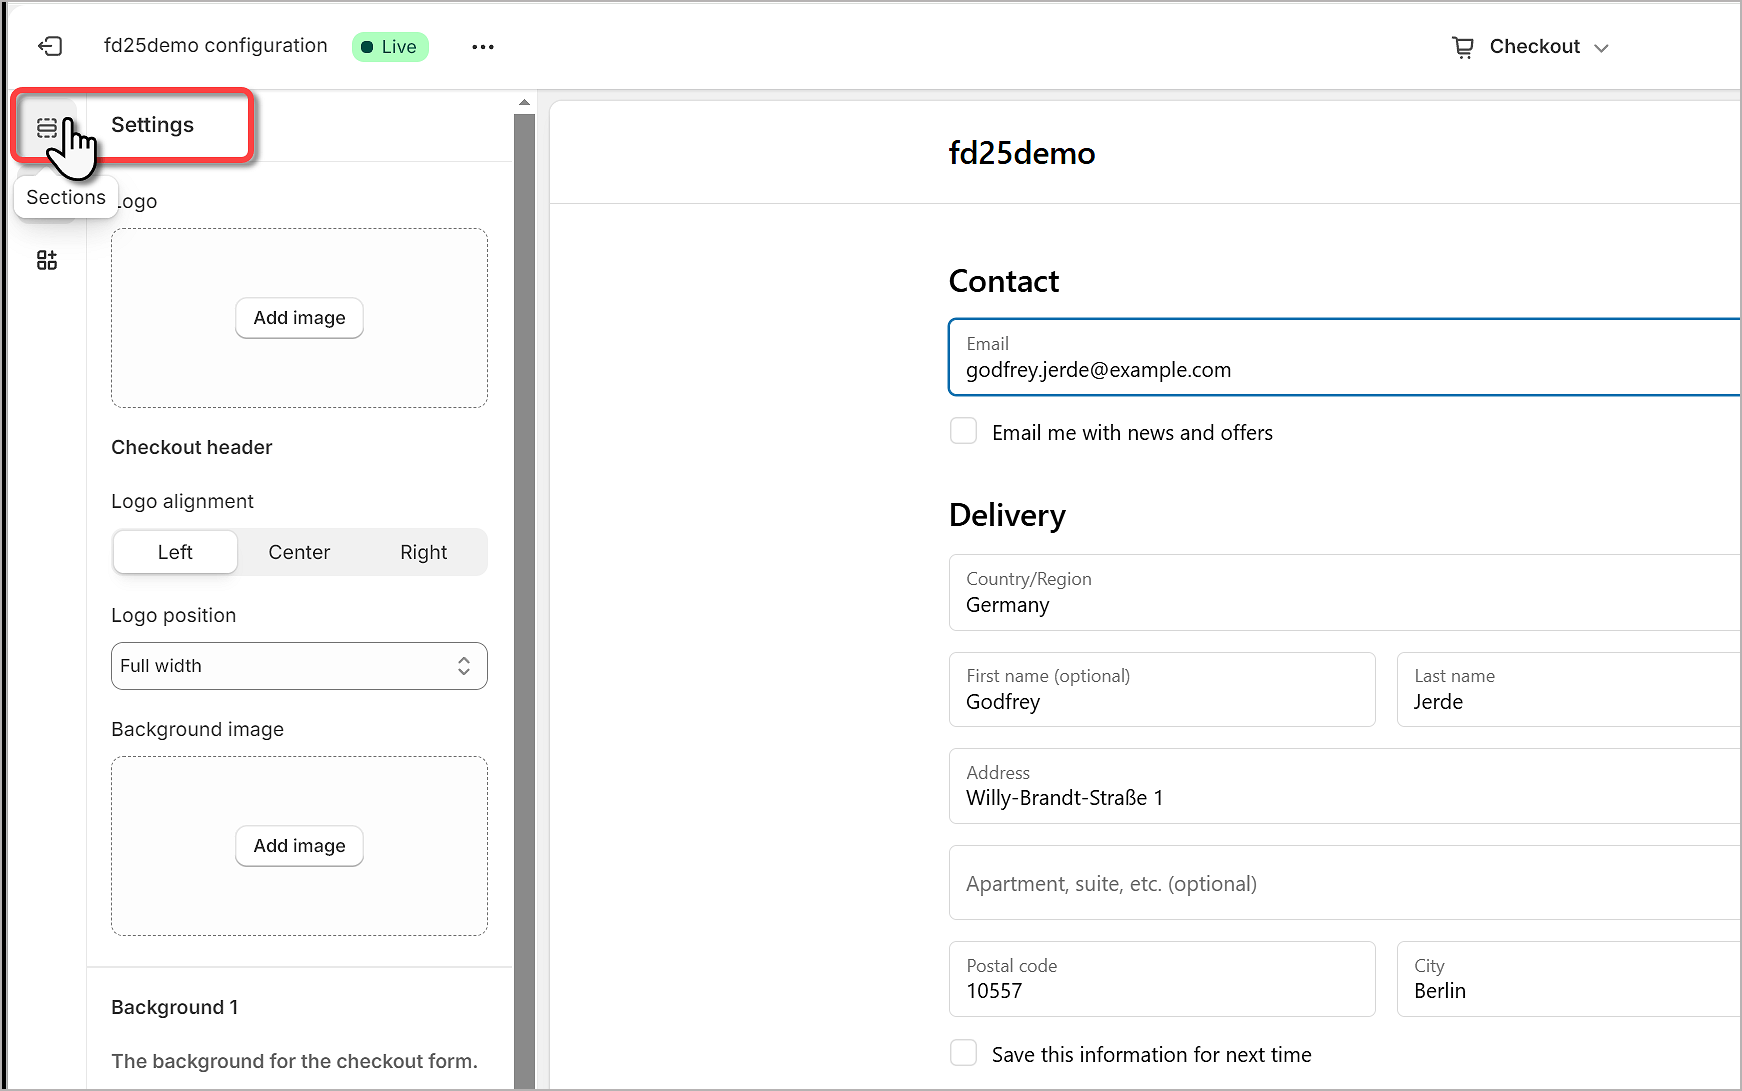Click the cart icon beside Checkout
Viewport: 1742px width, 1091px height.
(1462, 47)
